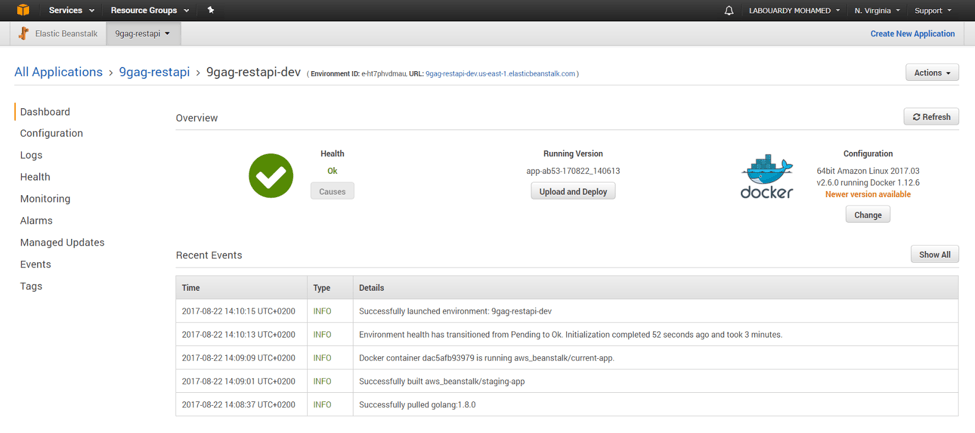Click the Upload and Deploy button
975x433 pixels.
pyautogui.click(x=573, y=192)
